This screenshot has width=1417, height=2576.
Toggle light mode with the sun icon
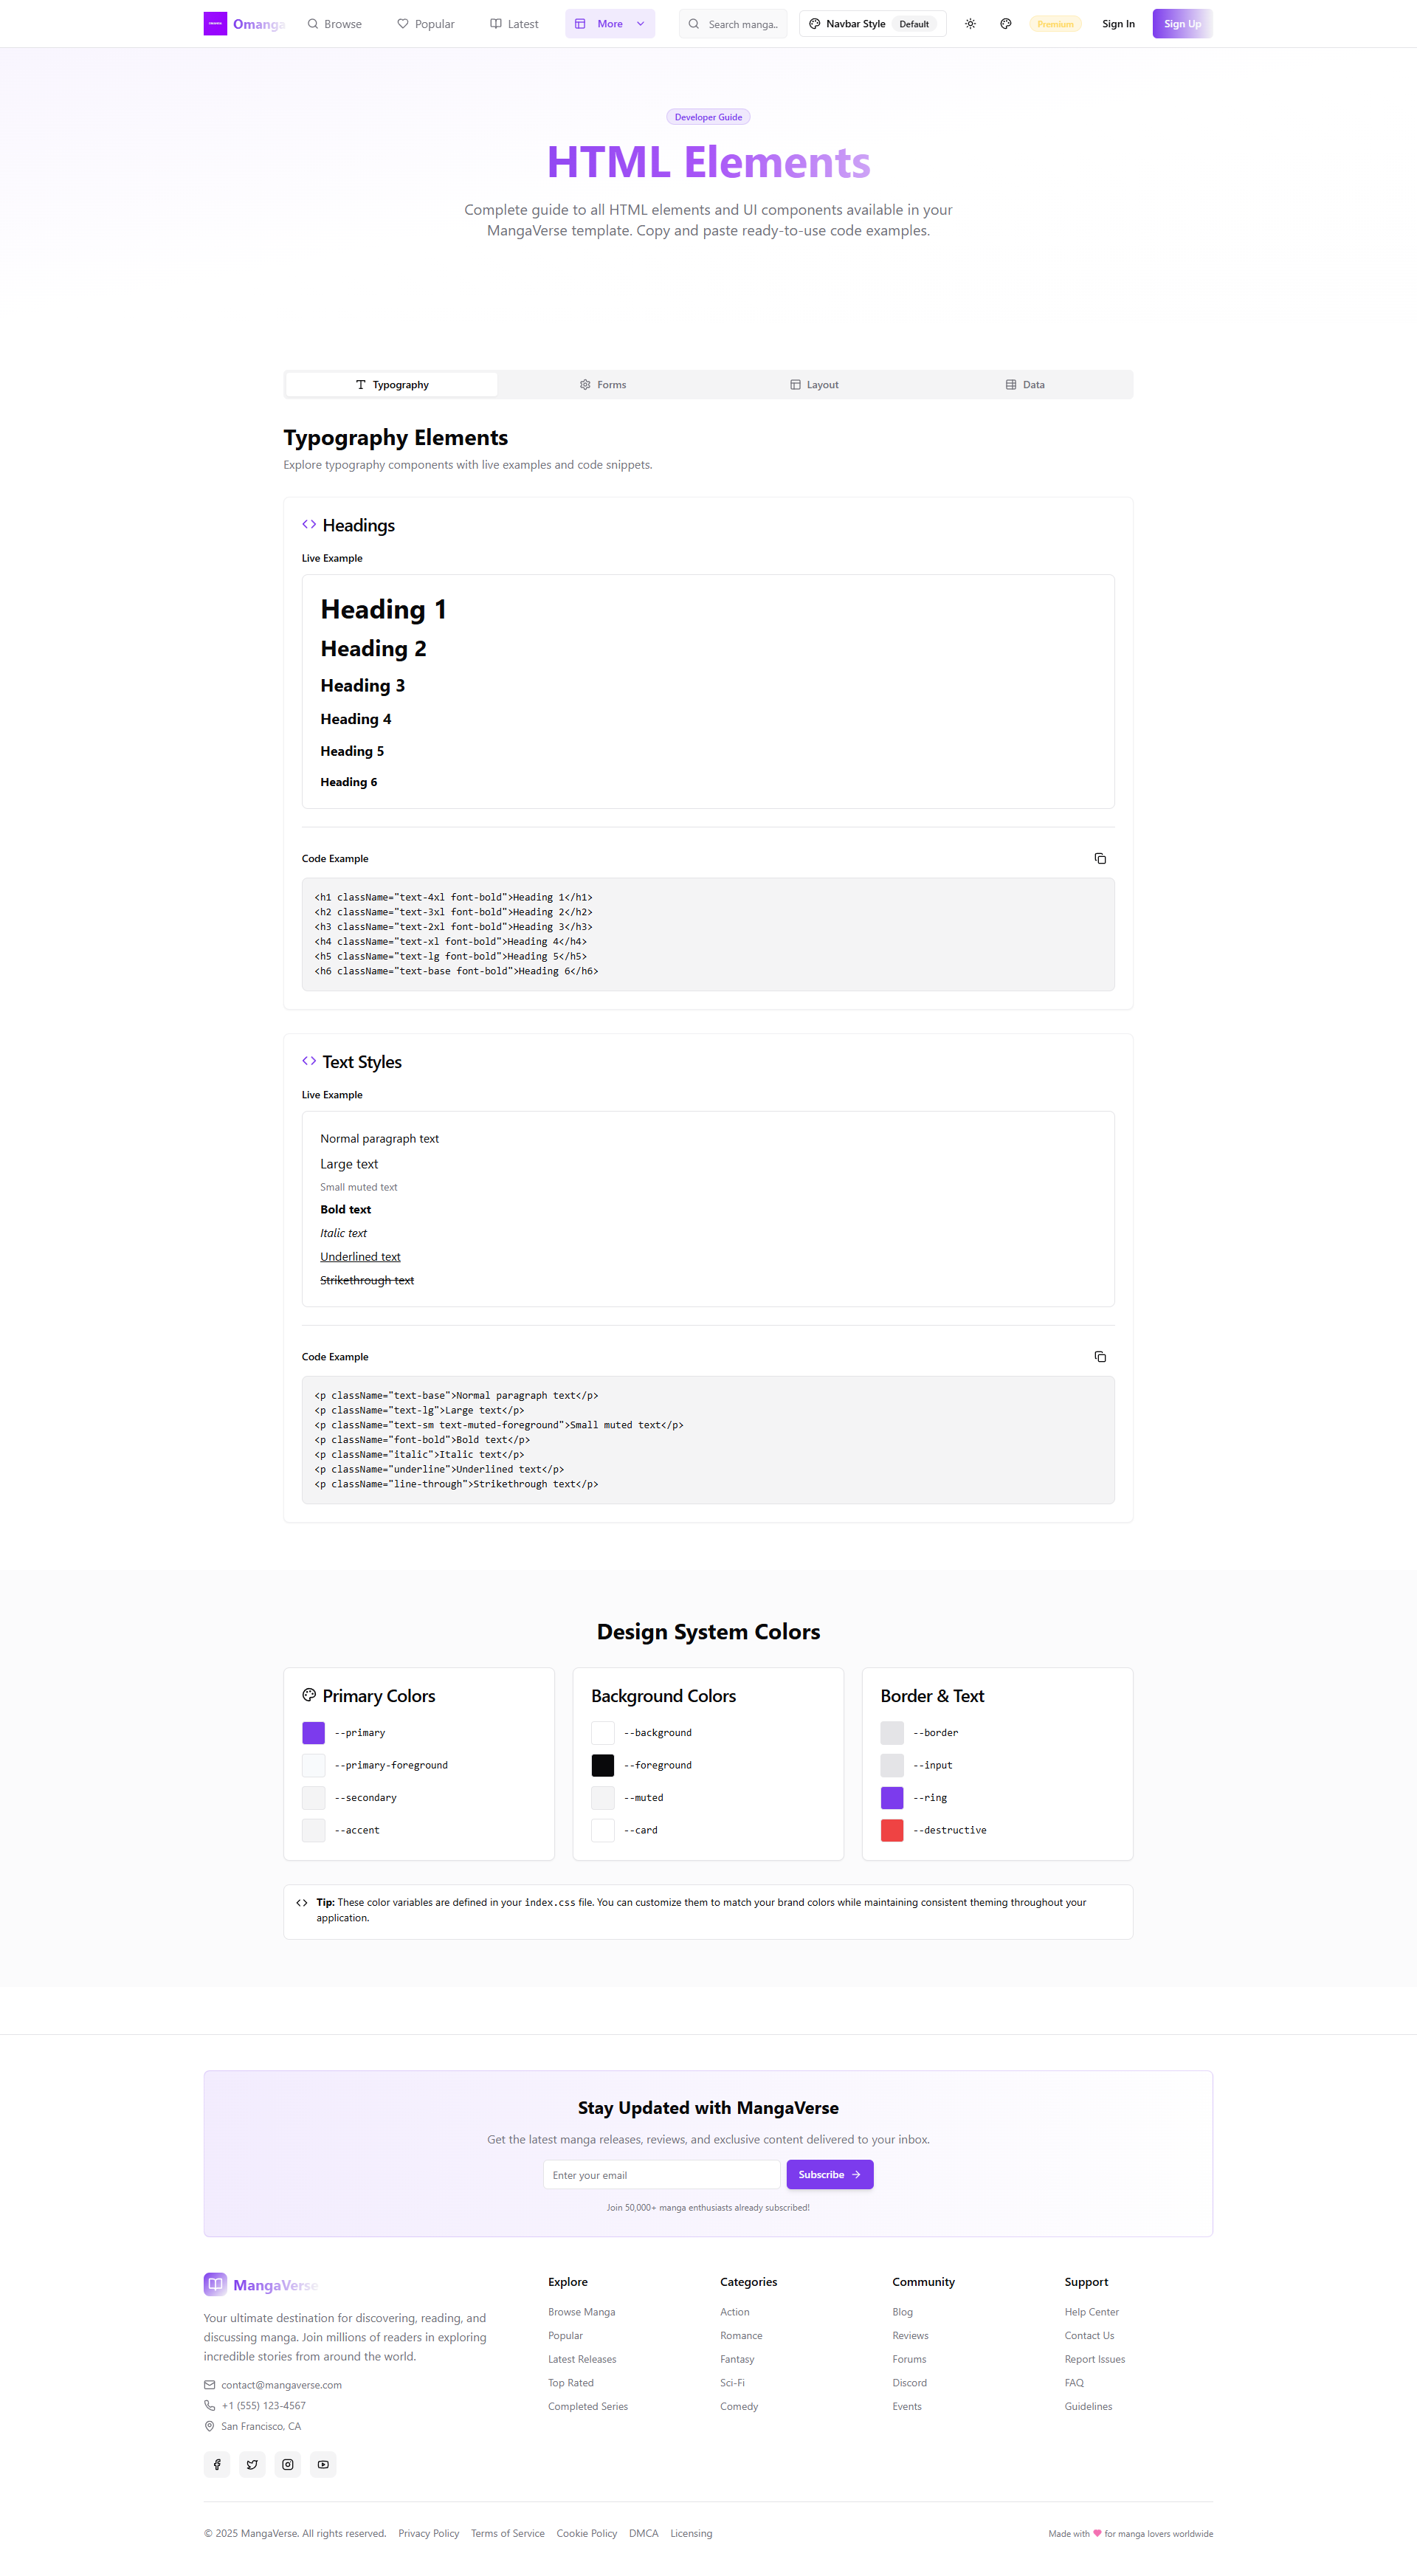coord(970,24)
